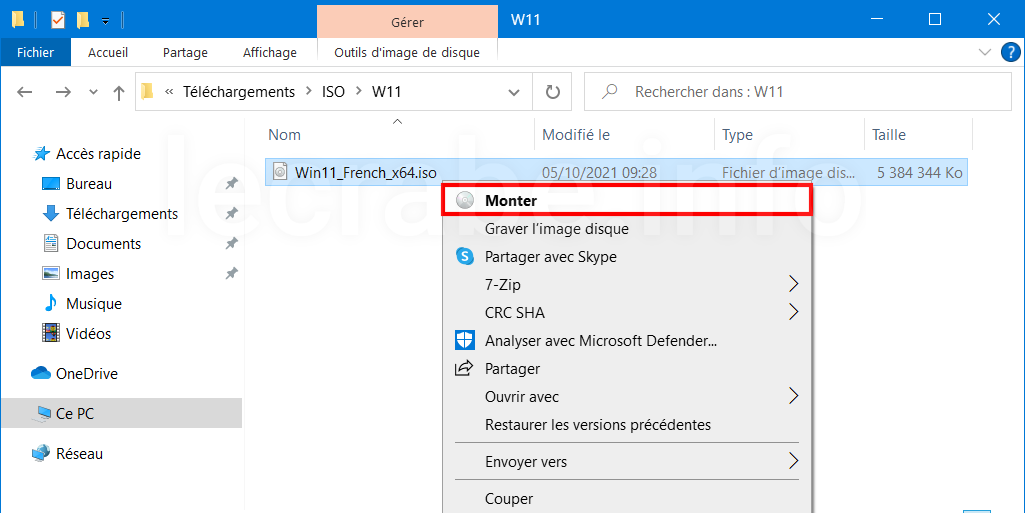Select the Gérer contextual tab header
This screenshot has height=513, width=1025.
pyautogui.click(x=407, y=22)
